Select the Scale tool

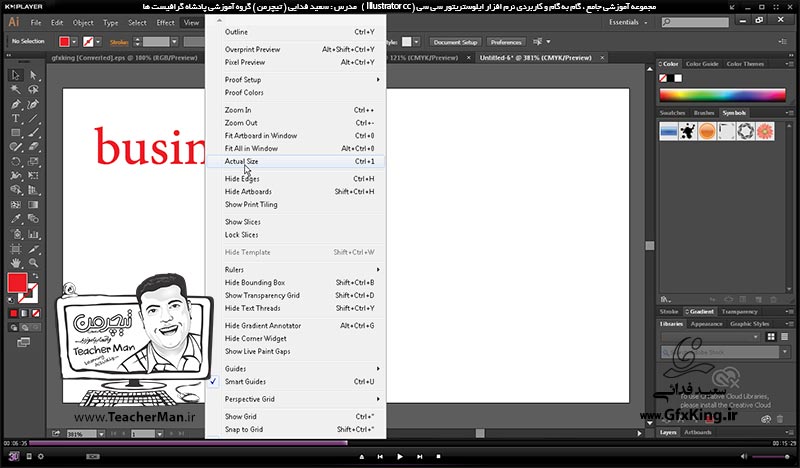point(33,161)
